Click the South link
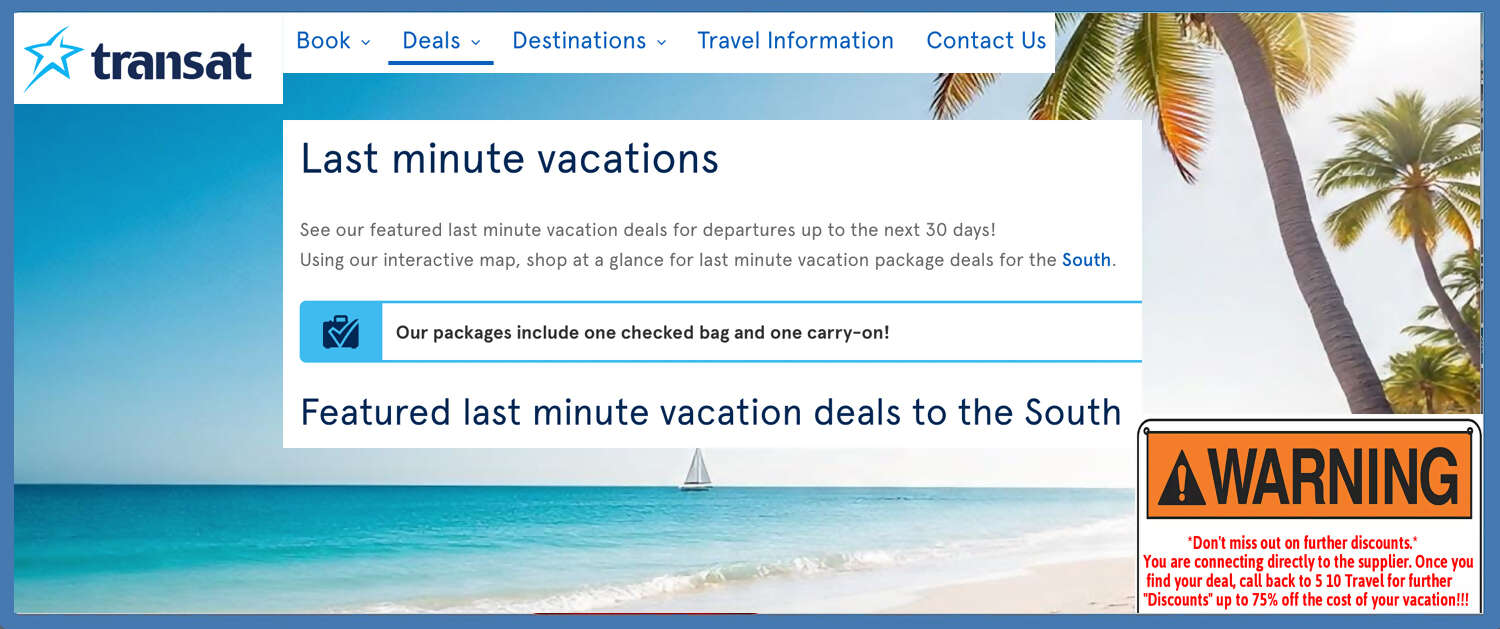Viewport: 1500px width, 629px height. 1087,260
